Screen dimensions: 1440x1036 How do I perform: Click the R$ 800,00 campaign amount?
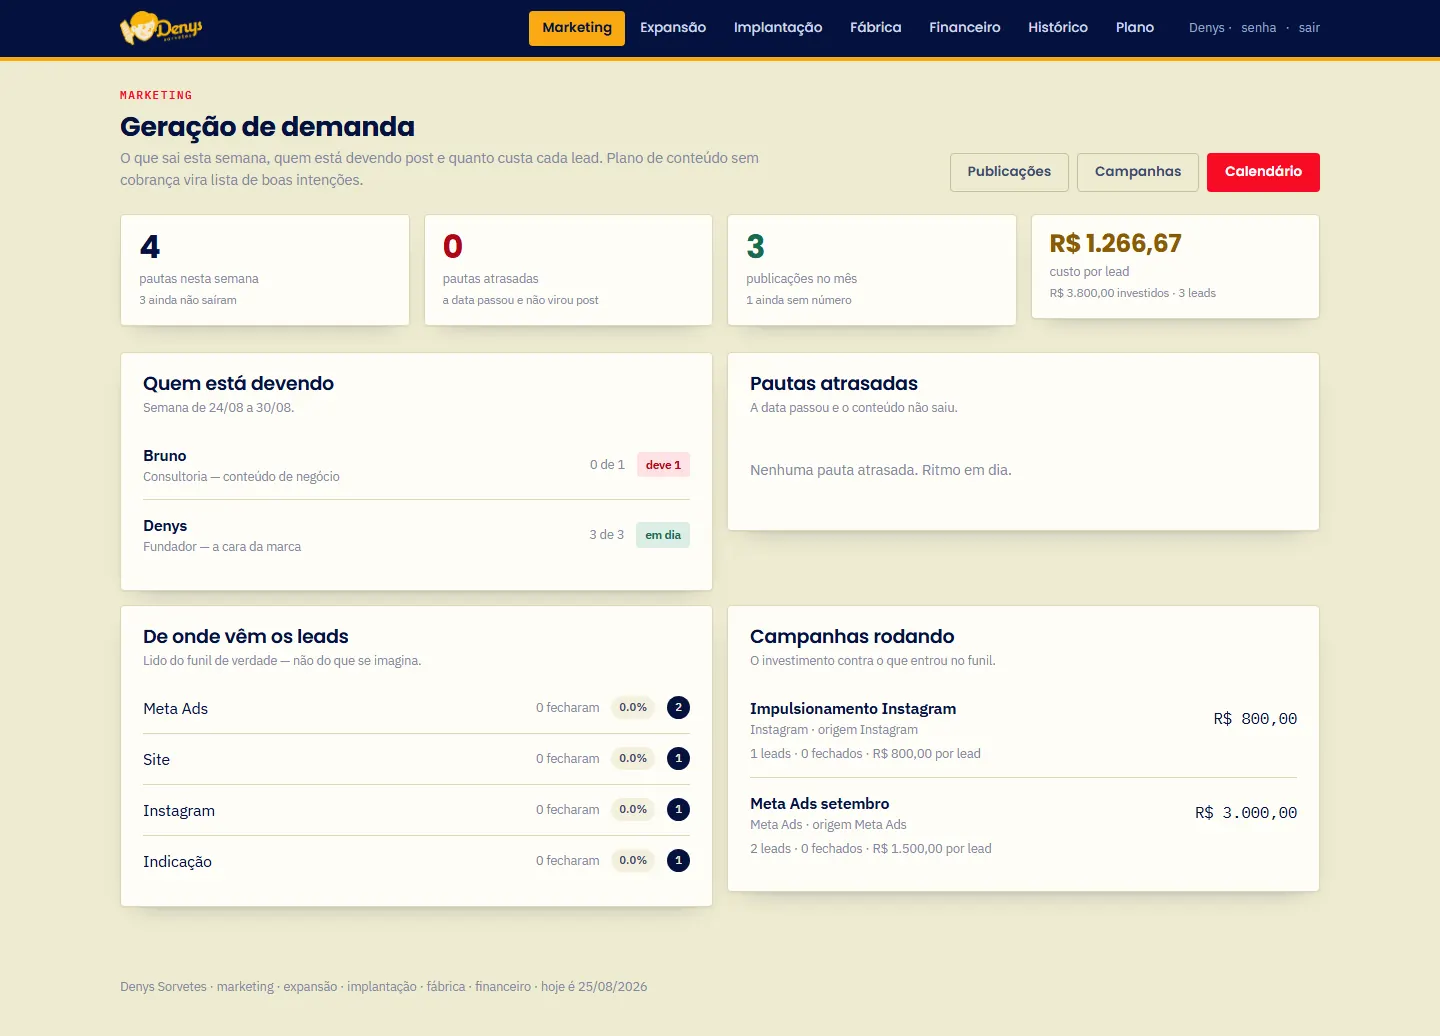[x=1255, y=719]
